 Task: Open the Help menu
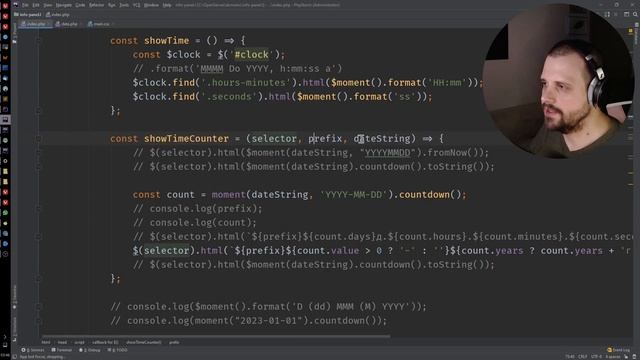click(167, 5)
